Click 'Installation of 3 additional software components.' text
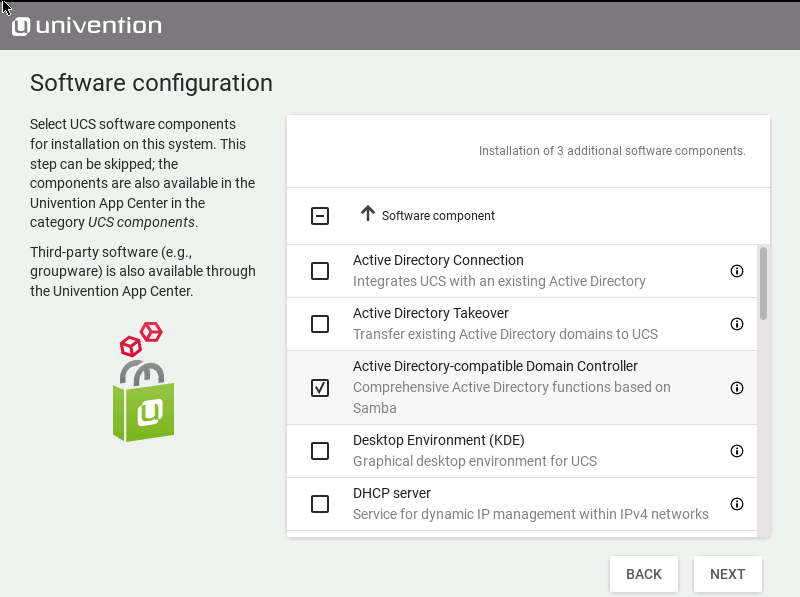This screenshot has height=597, width=800. pos(612,151)
